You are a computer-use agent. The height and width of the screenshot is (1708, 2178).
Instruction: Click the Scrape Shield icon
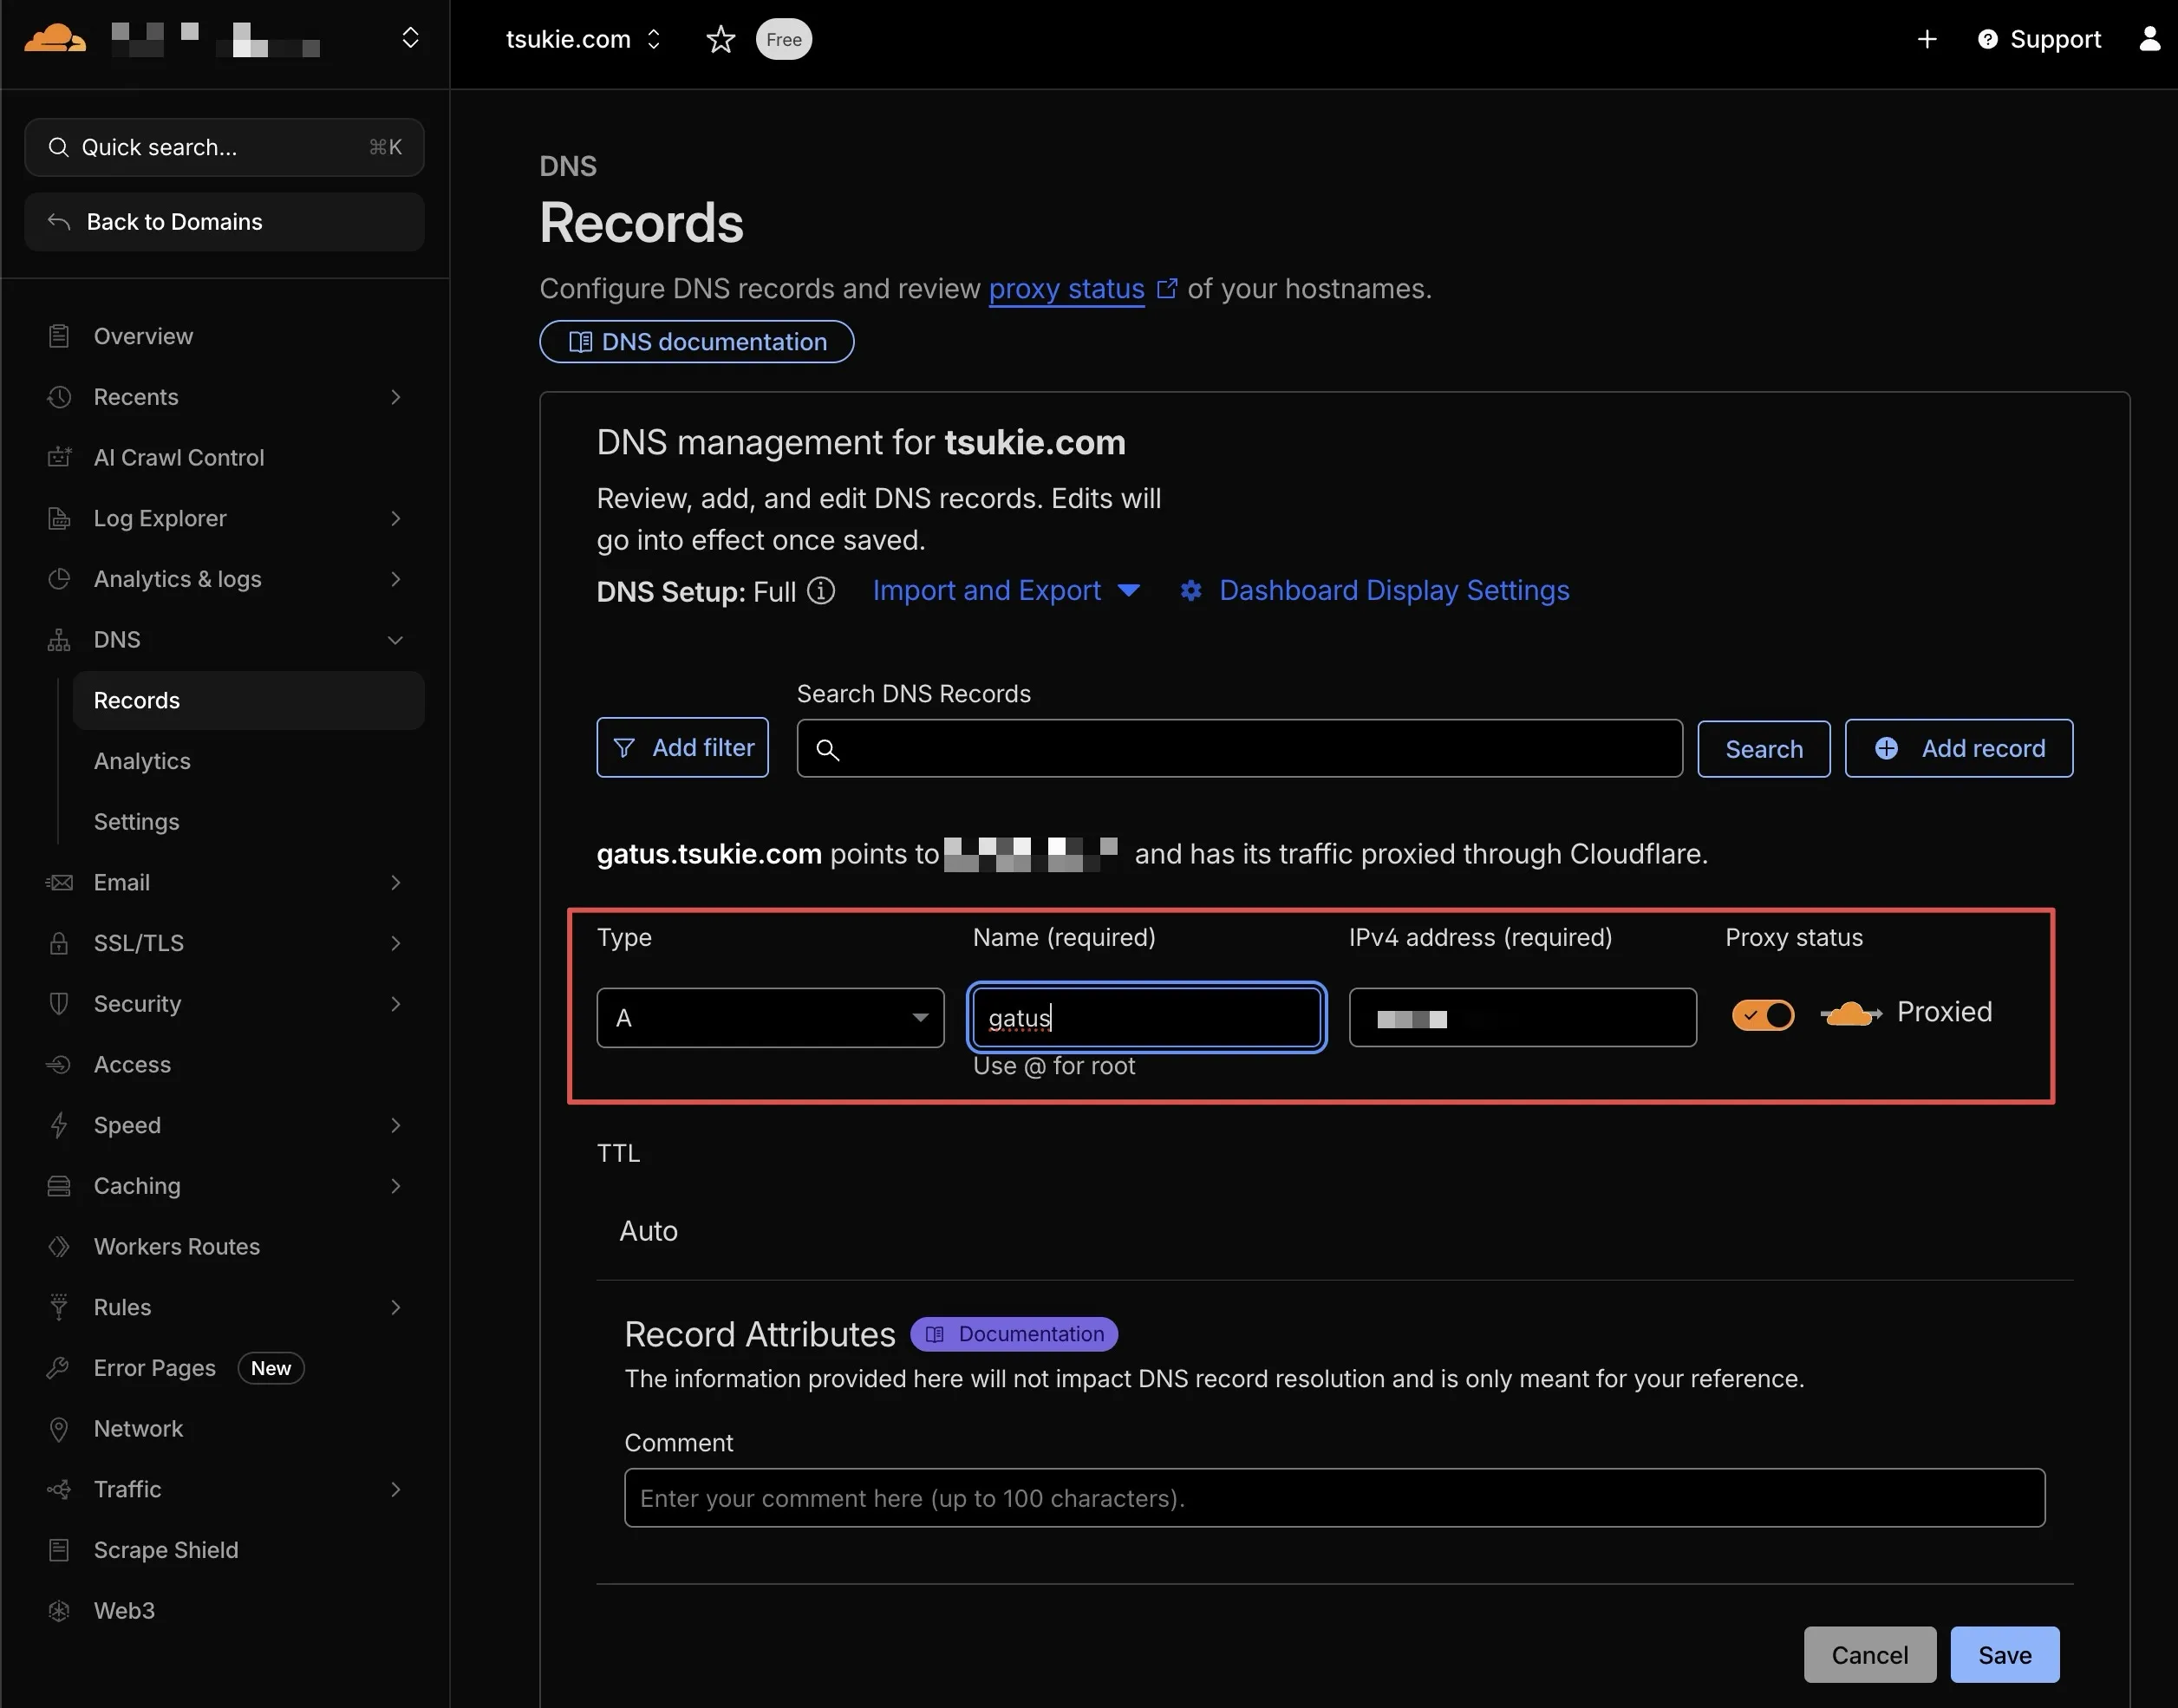pyautogui.click(x=59, y=1549)
